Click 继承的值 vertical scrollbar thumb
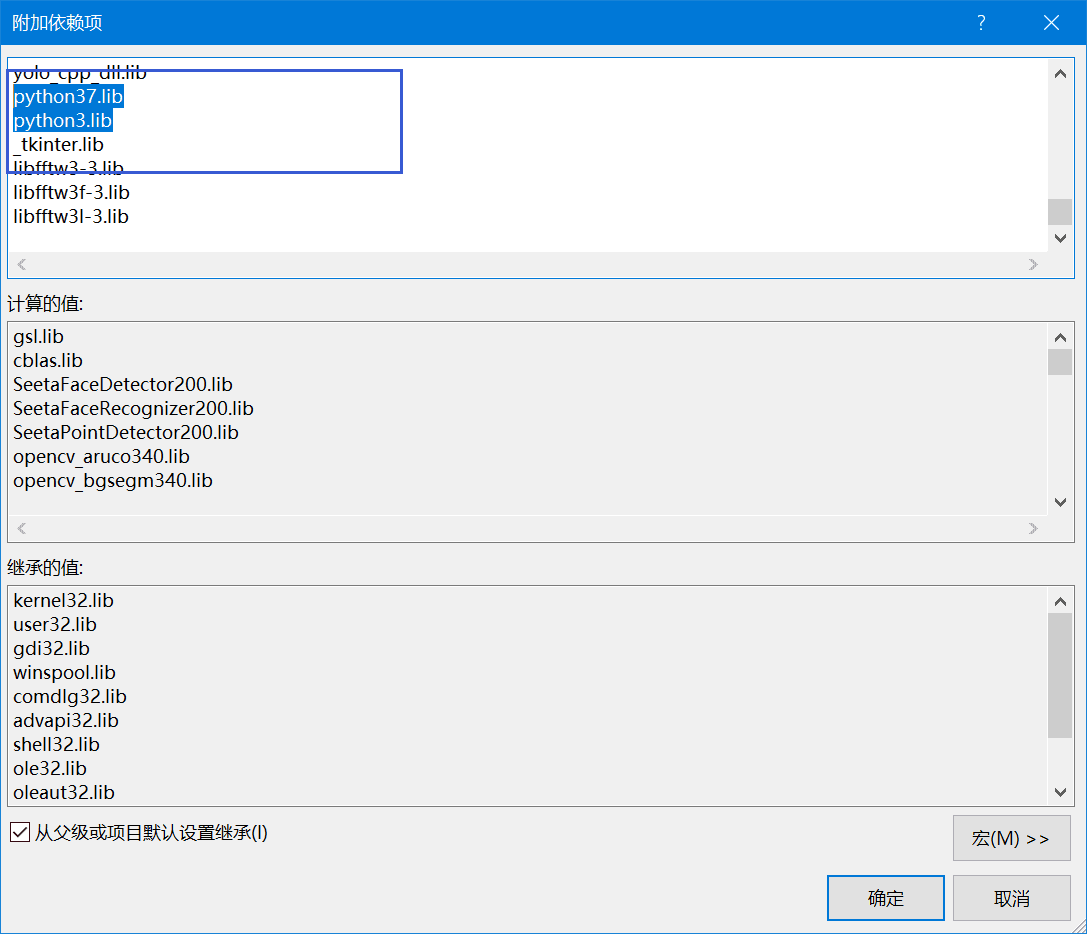The width and height of the screenshot is (1087, 934). pyautogui.click(x=1060, y=676)
